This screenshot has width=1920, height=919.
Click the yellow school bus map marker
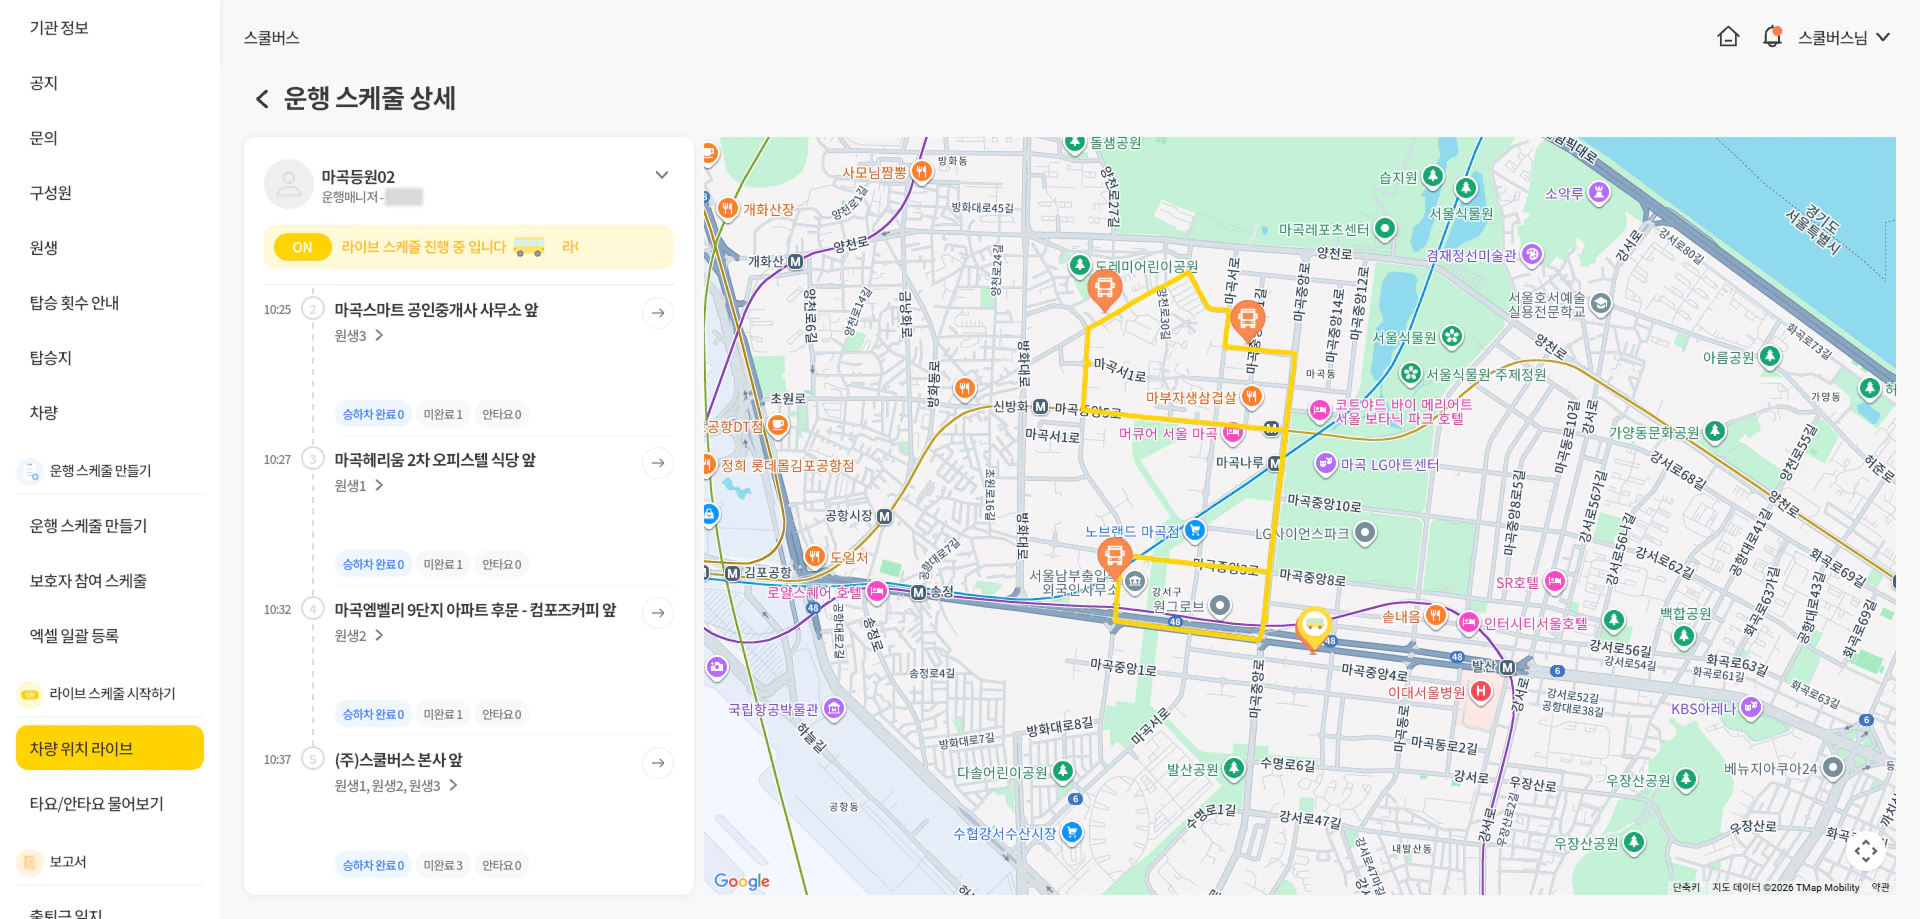pos(1313,627)
